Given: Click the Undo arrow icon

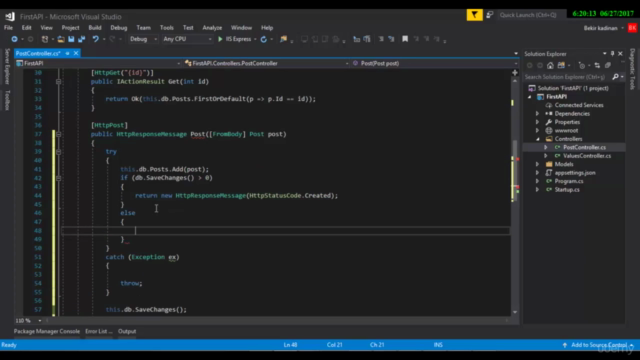Looking at the screenshot, I should pos(96,39).
